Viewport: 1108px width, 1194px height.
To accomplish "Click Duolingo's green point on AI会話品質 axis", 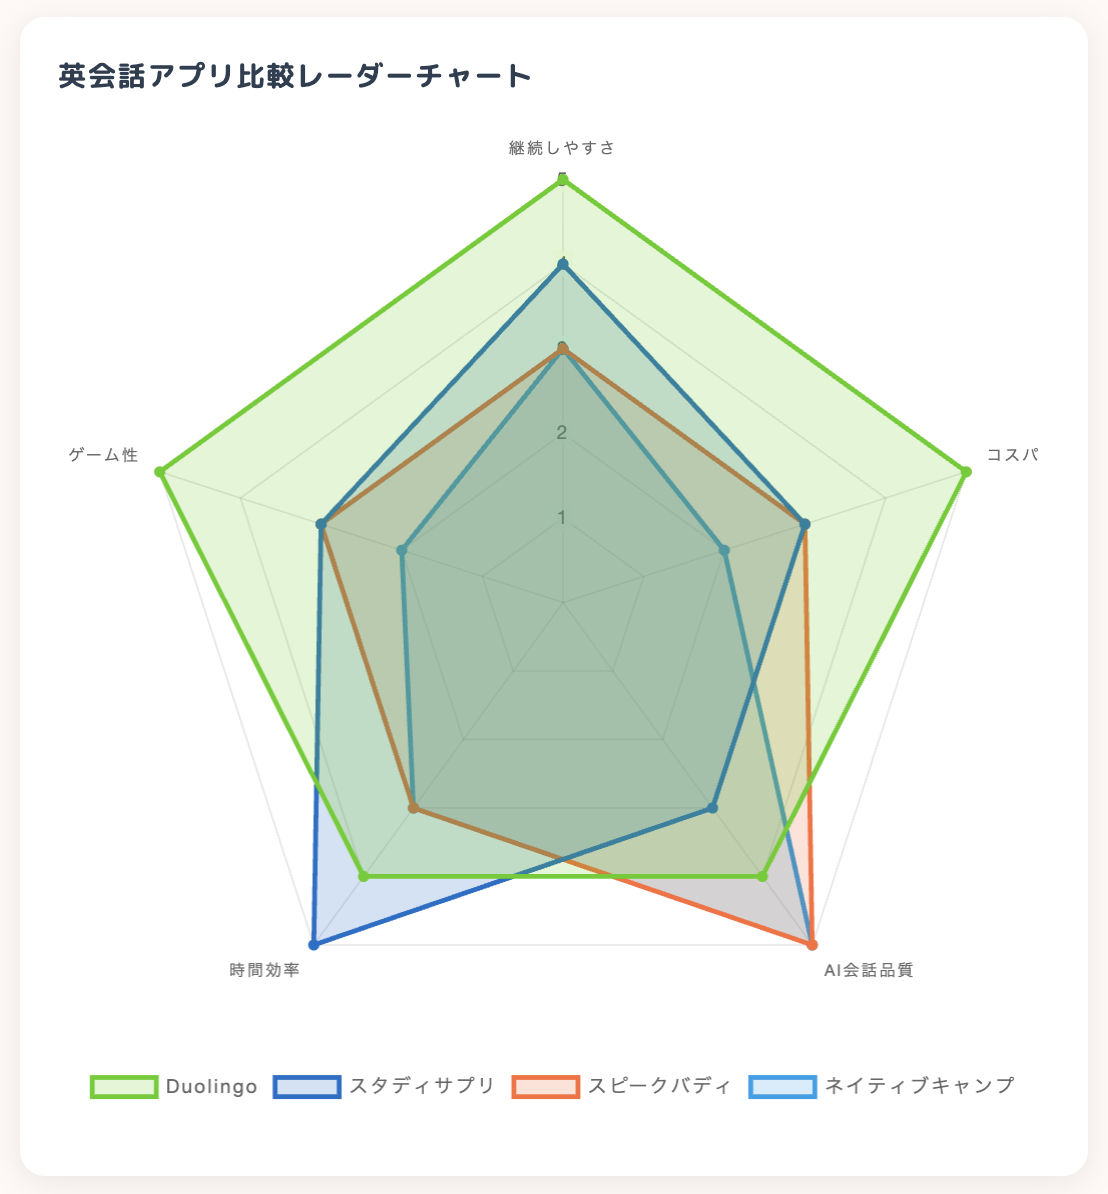I will pos(762,877).
